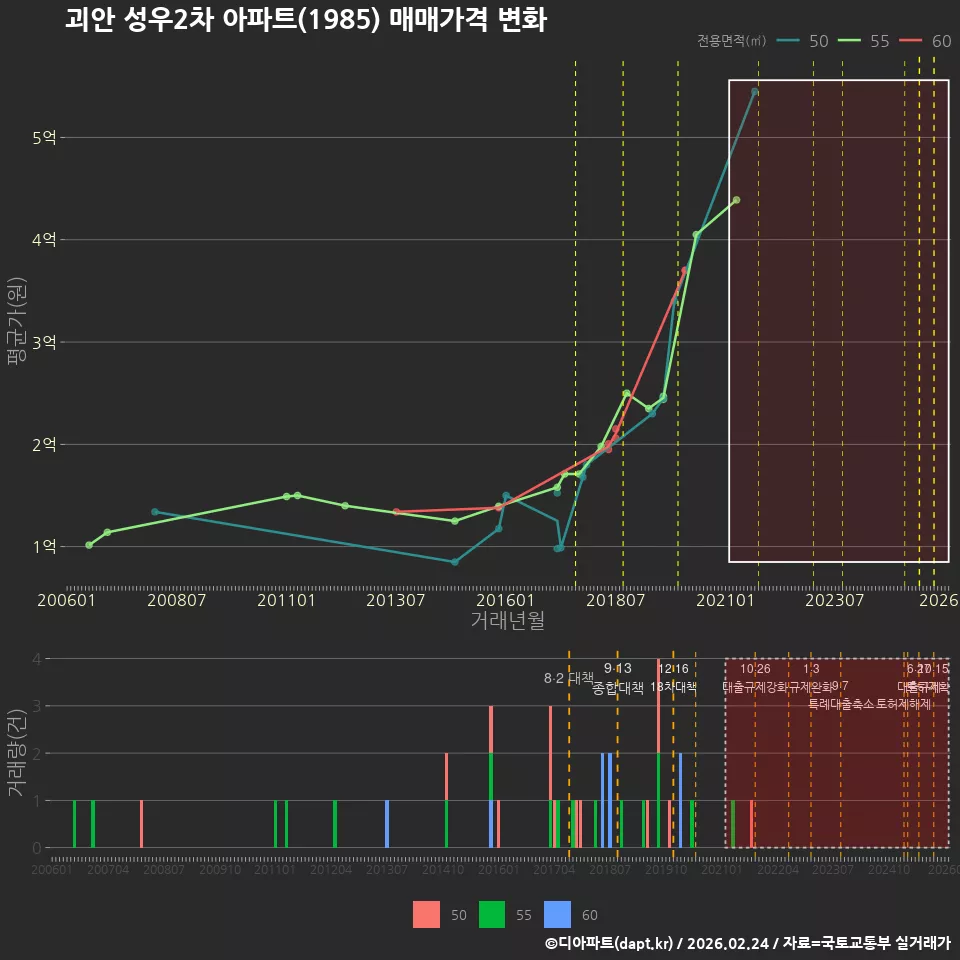The height and width of the screenshot is (960, 960).
Task: Toggle the green 55 line legend entry at top
Action: (x=863, y=41)
